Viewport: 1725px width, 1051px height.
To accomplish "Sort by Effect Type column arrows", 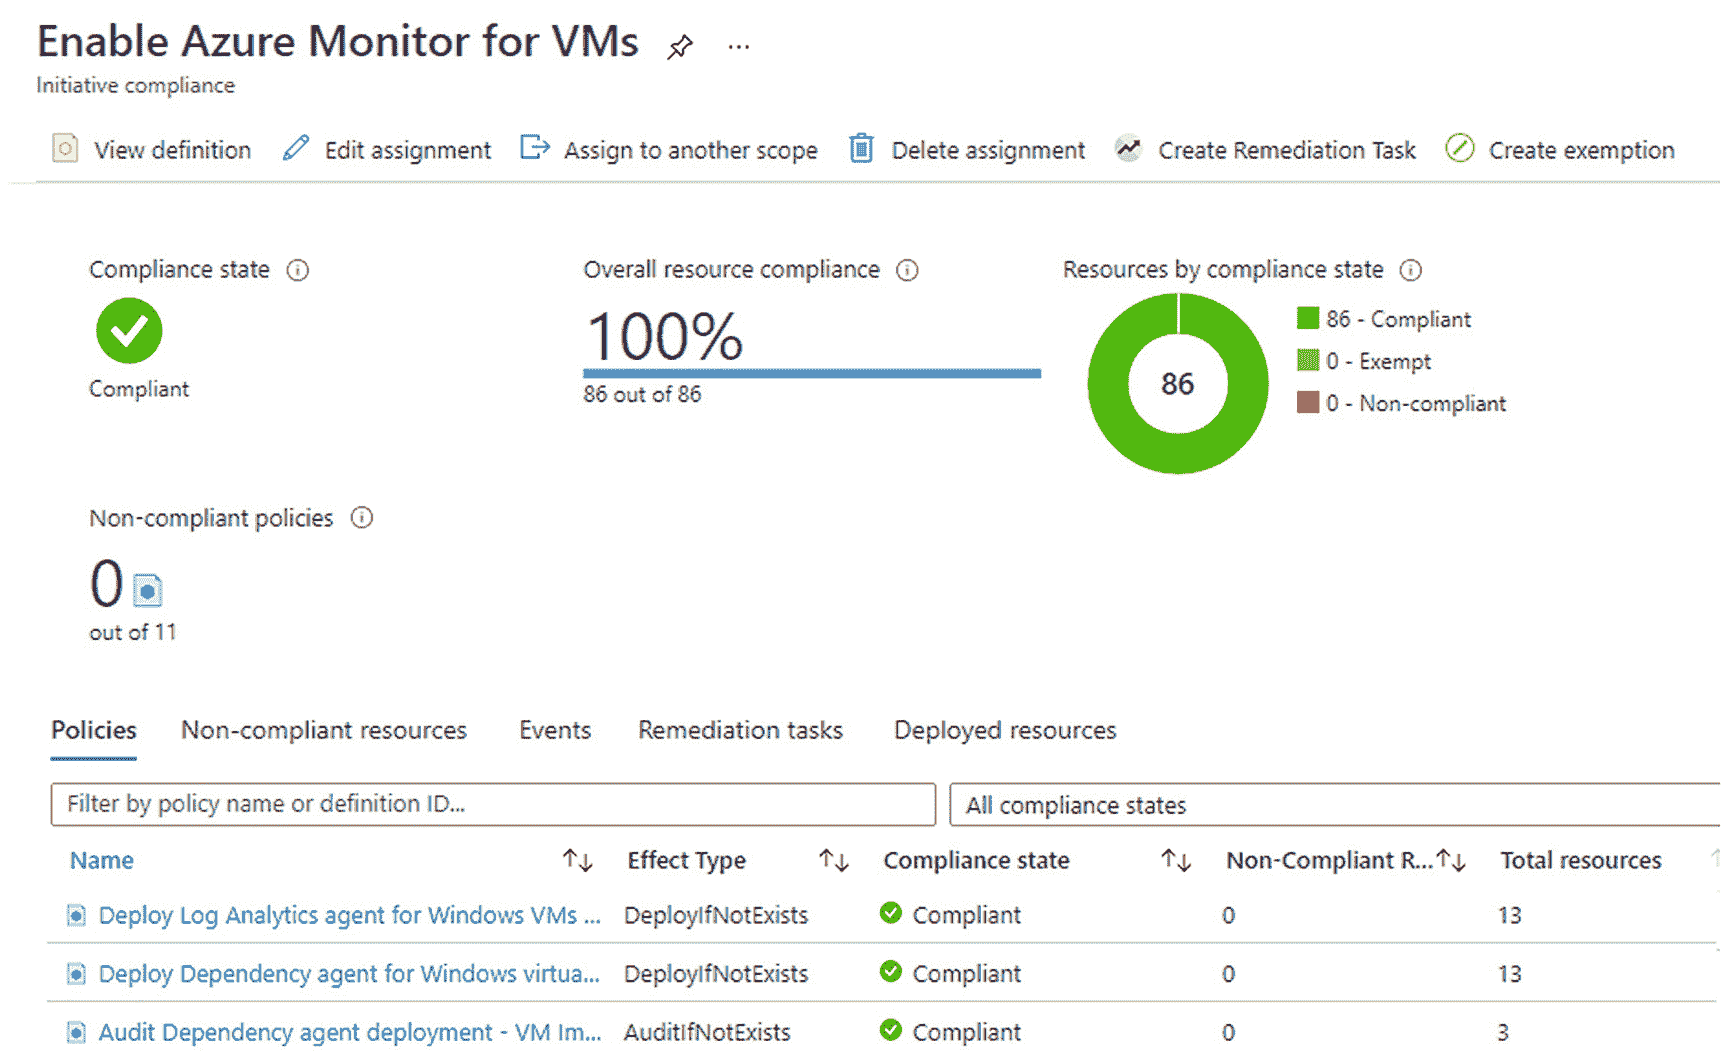I will 833,860.
